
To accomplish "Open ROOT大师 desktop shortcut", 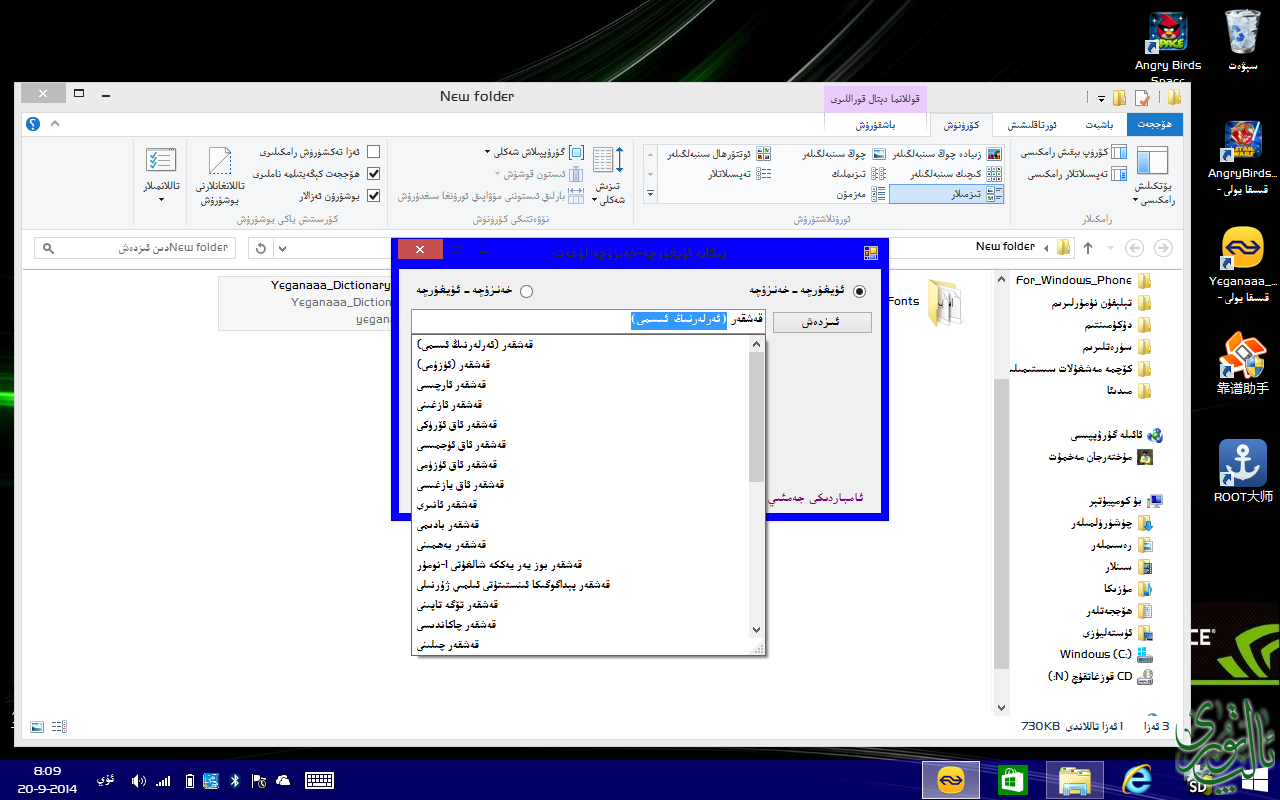I will click(1243, 471).
